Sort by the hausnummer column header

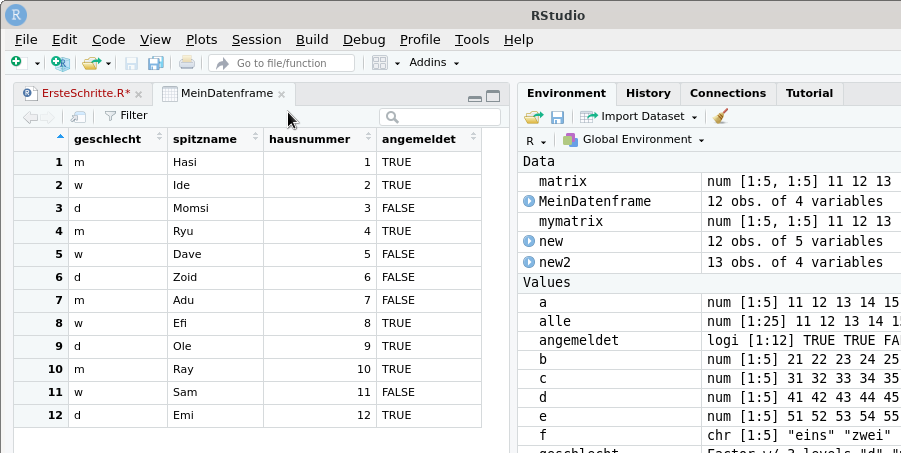[320, 139]
